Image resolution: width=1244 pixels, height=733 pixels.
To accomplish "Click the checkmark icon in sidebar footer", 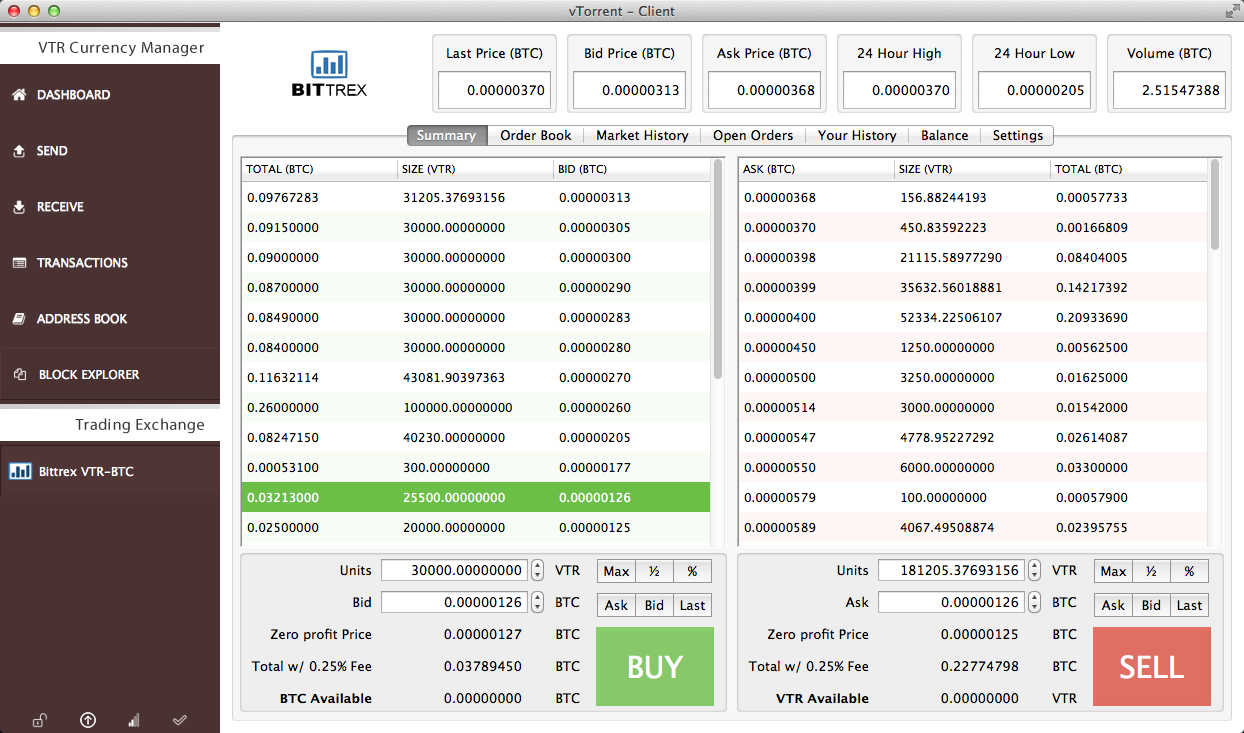I will (180, 720).
